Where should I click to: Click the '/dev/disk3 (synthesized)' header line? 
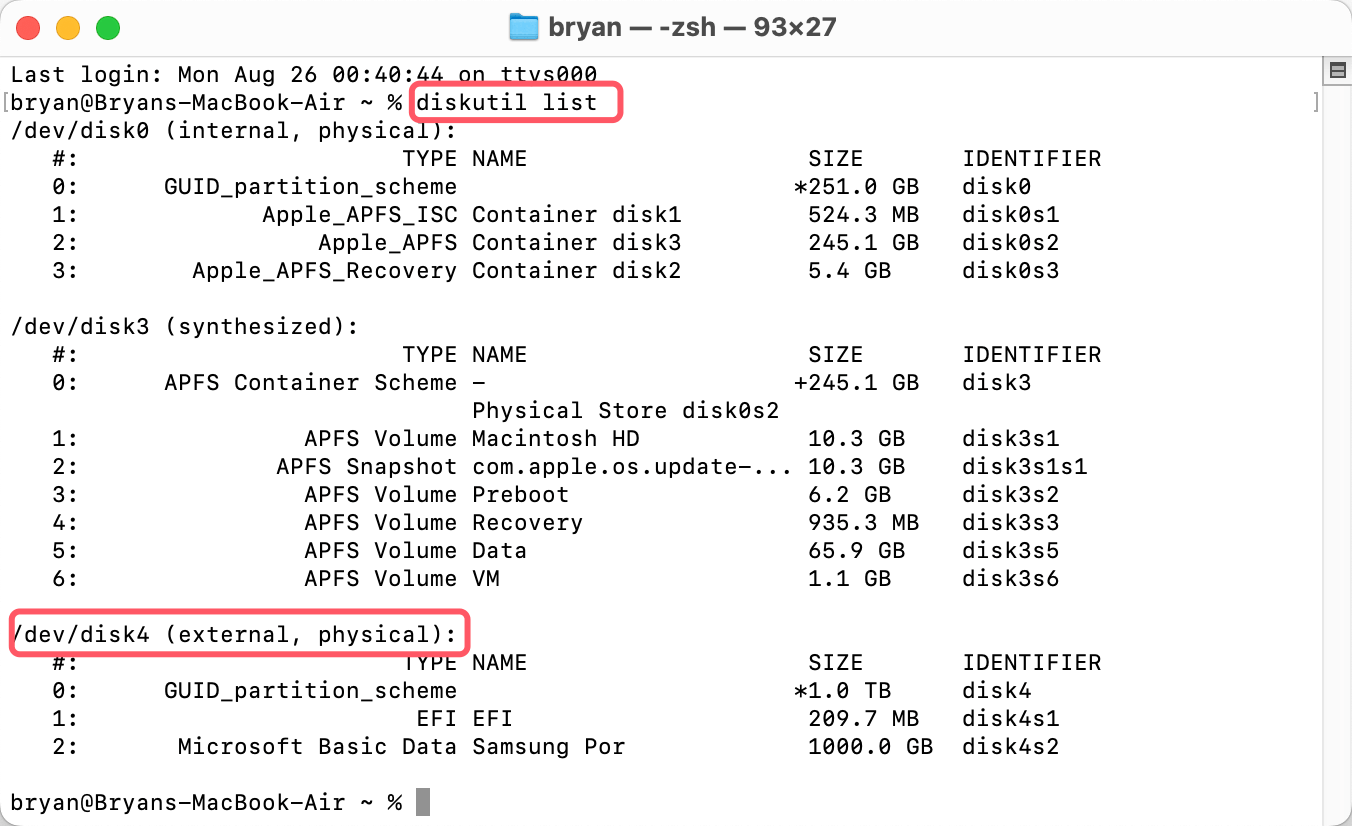pos(184,326)
